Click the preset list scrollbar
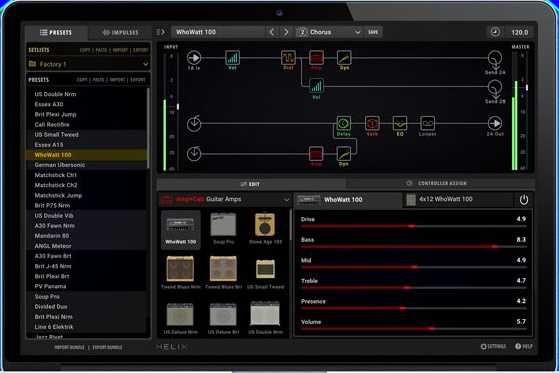 coord(148,128)
